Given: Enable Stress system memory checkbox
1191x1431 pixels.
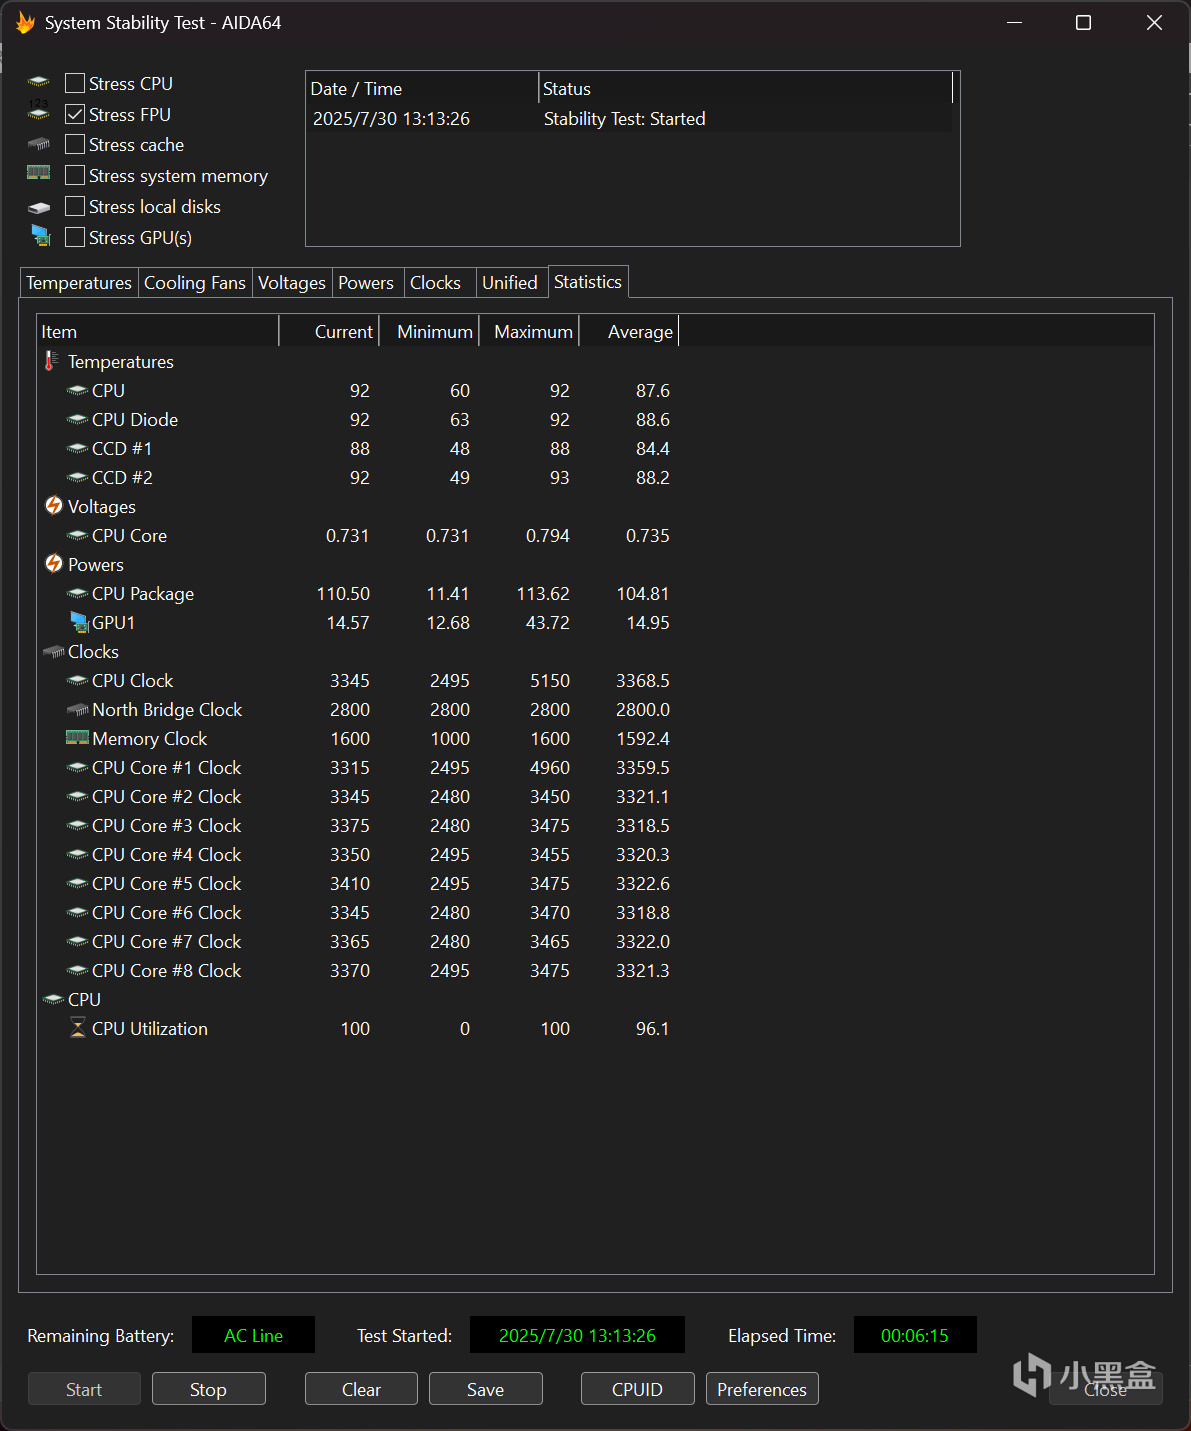Looking at the screenshot, I should pyautogui.click(x=75, y=176).
